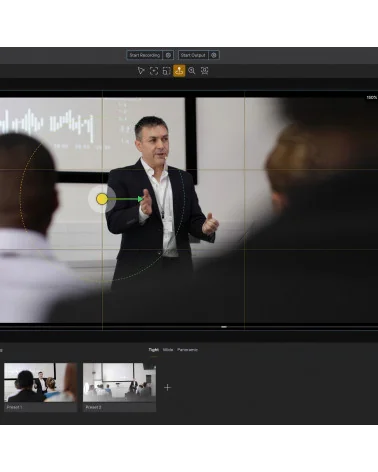
Task: Select the arrow pointer tool
Action: tap(141, 71)
